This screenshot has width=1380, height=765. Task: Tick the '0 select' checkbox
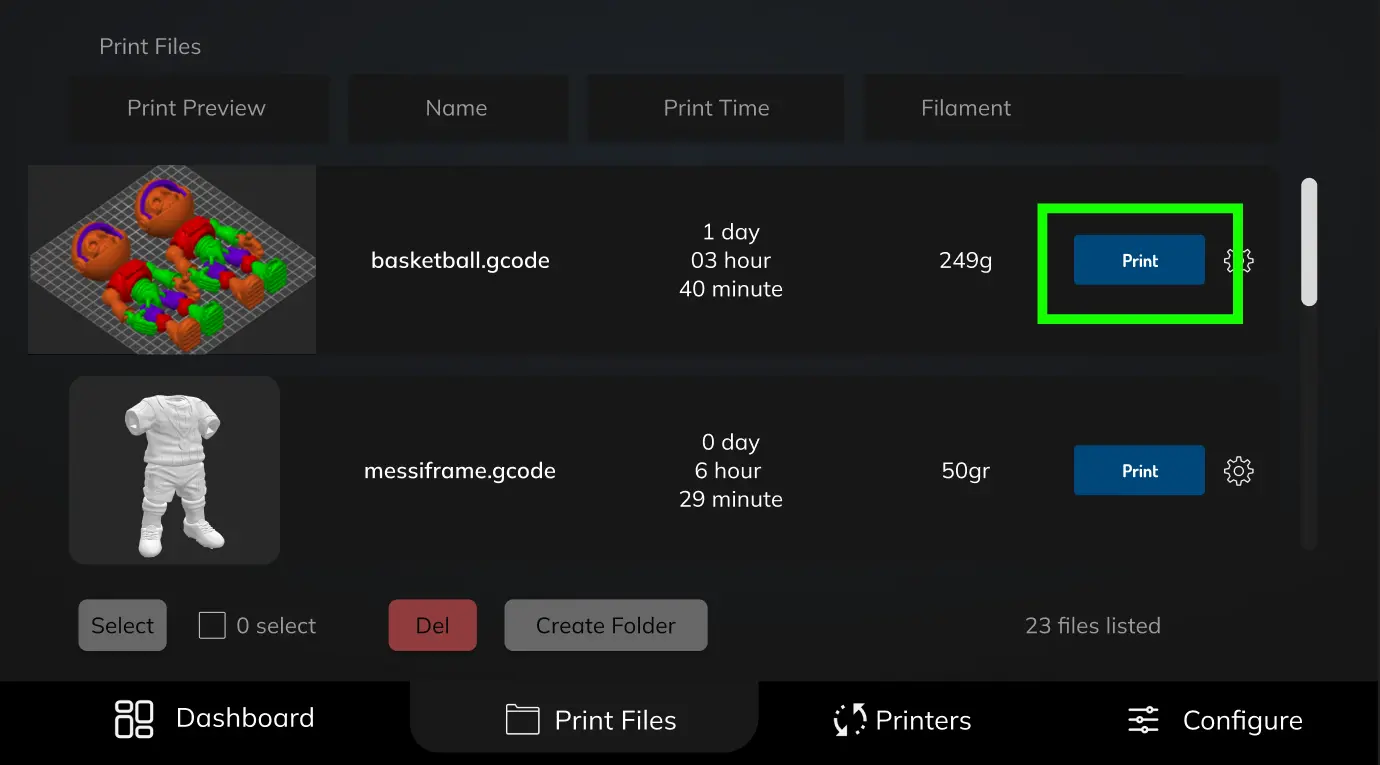click(x=212, y=626)
